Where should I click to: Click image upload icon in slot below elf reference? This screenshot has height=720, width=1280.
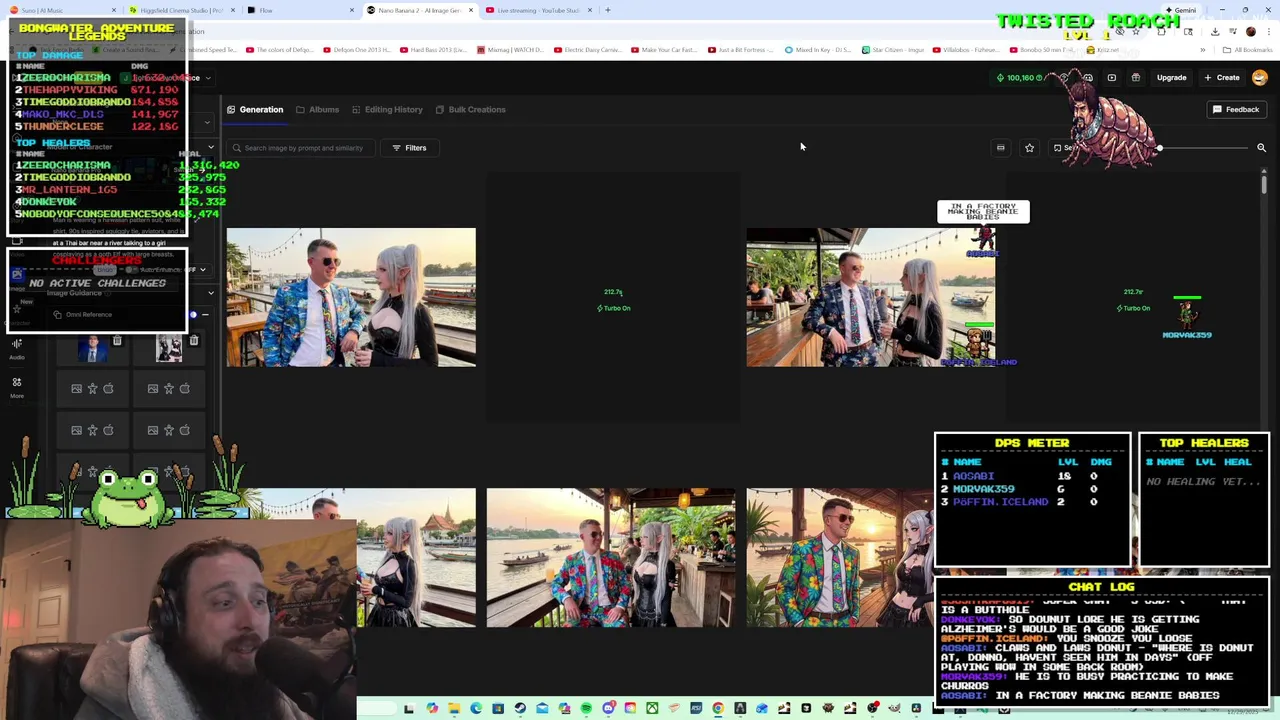pos(152,388)
